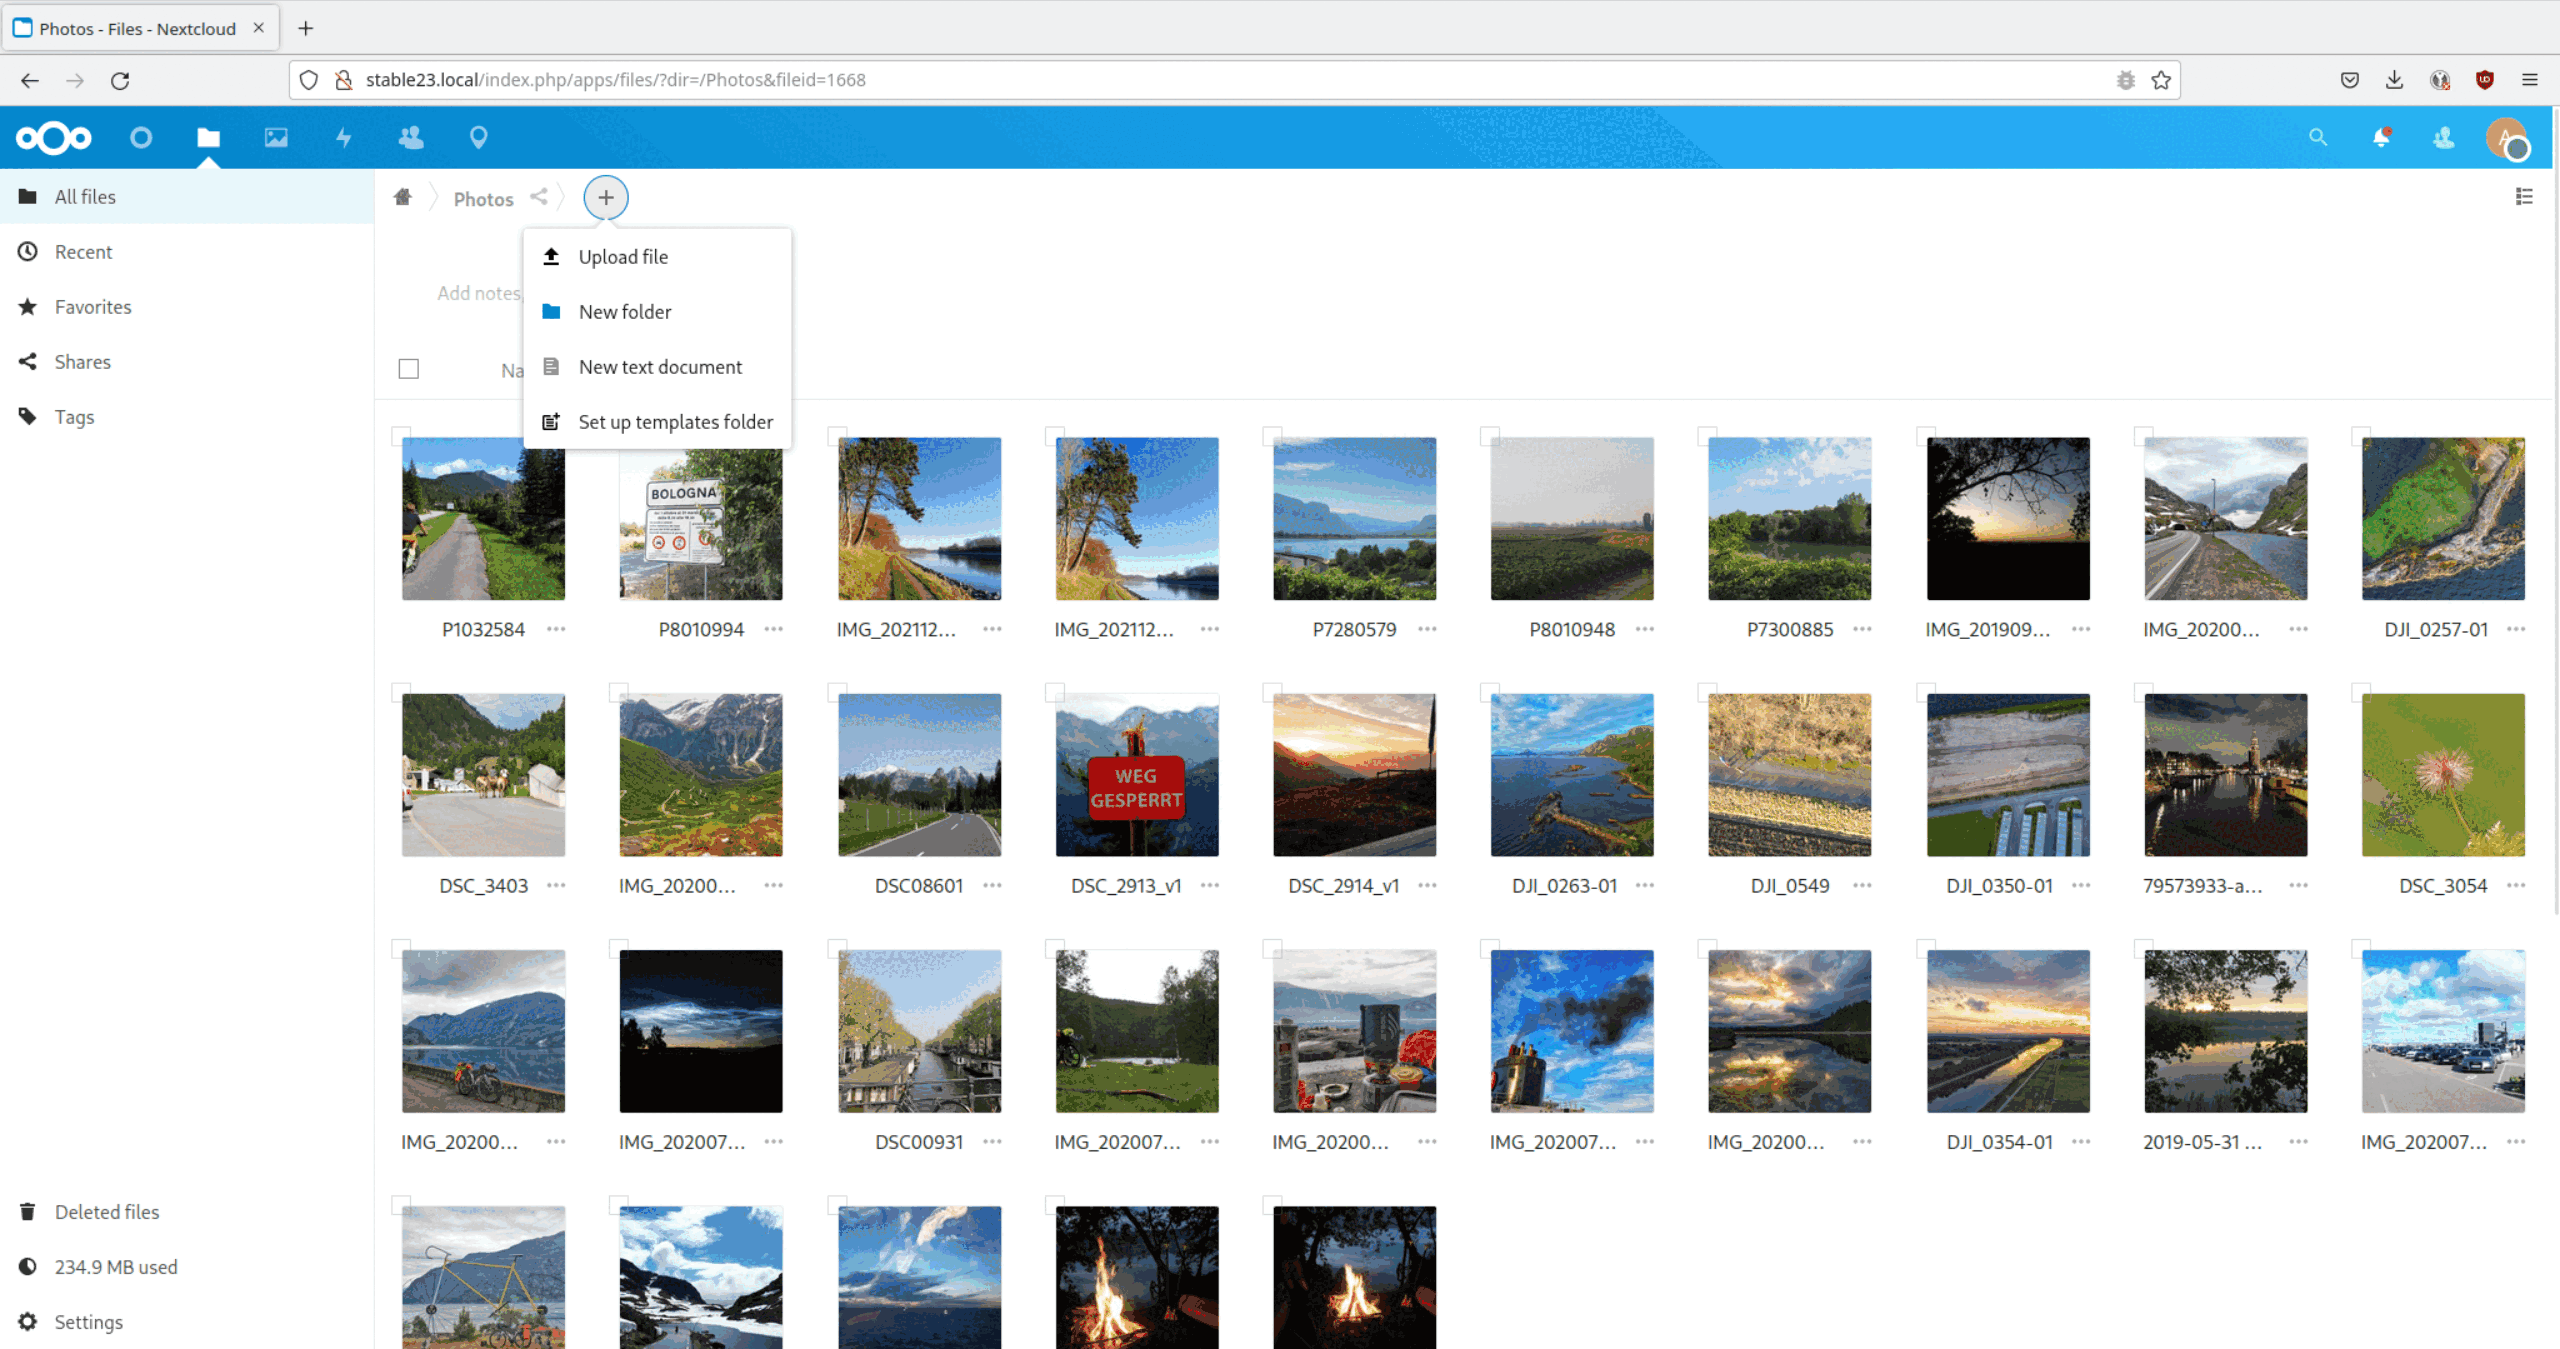Select New folder menu entry
Image resolution: width=2560 pixels, height=1349 pixels.
[625, 312]
